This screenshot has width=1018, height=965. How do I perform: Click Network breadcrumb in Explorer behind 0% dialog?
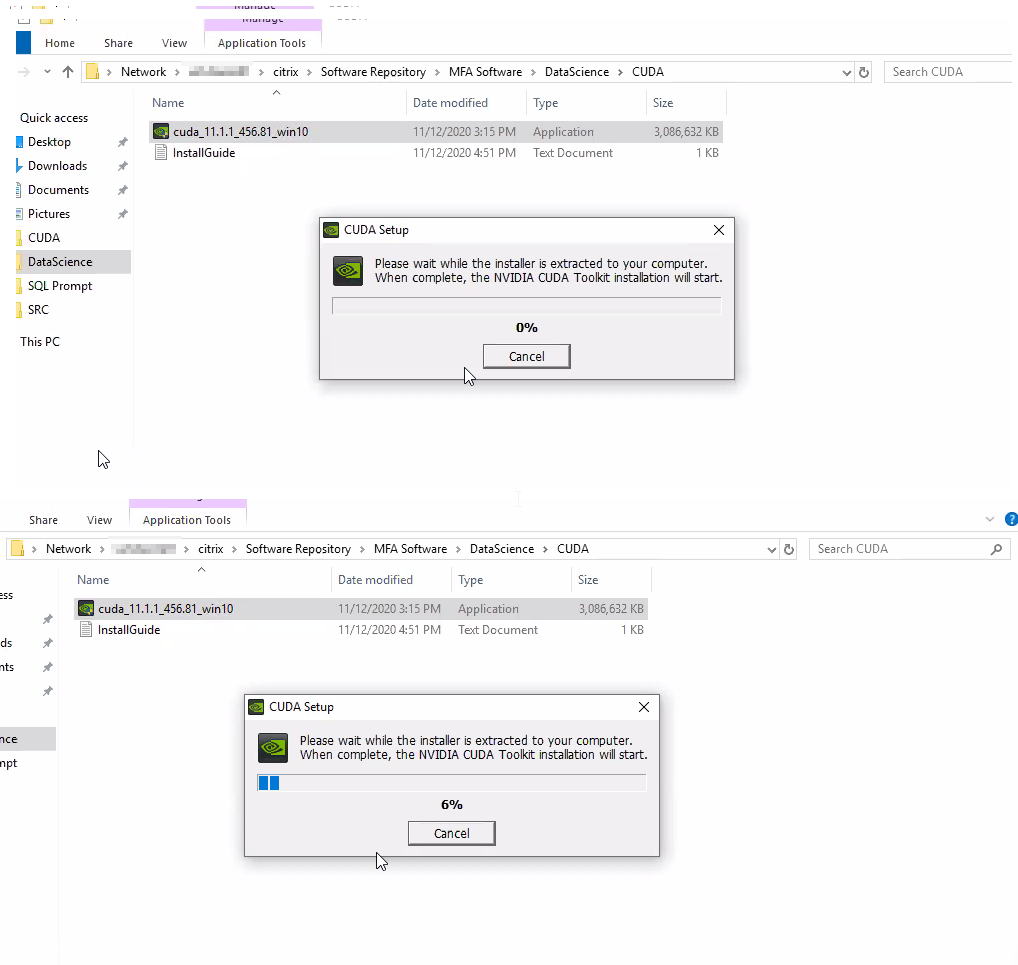pyautogui.click(x=143, y=72)
